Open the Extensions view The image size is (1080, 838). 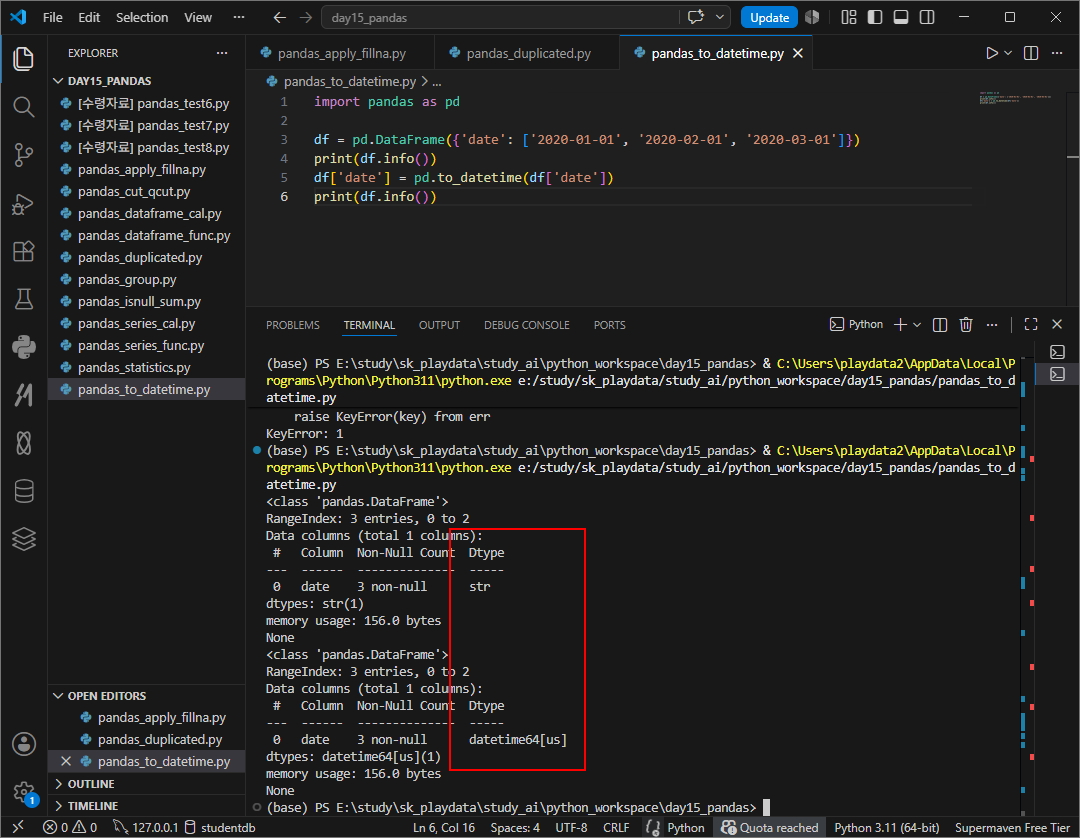pyautogui.click(x=23, y=251)
